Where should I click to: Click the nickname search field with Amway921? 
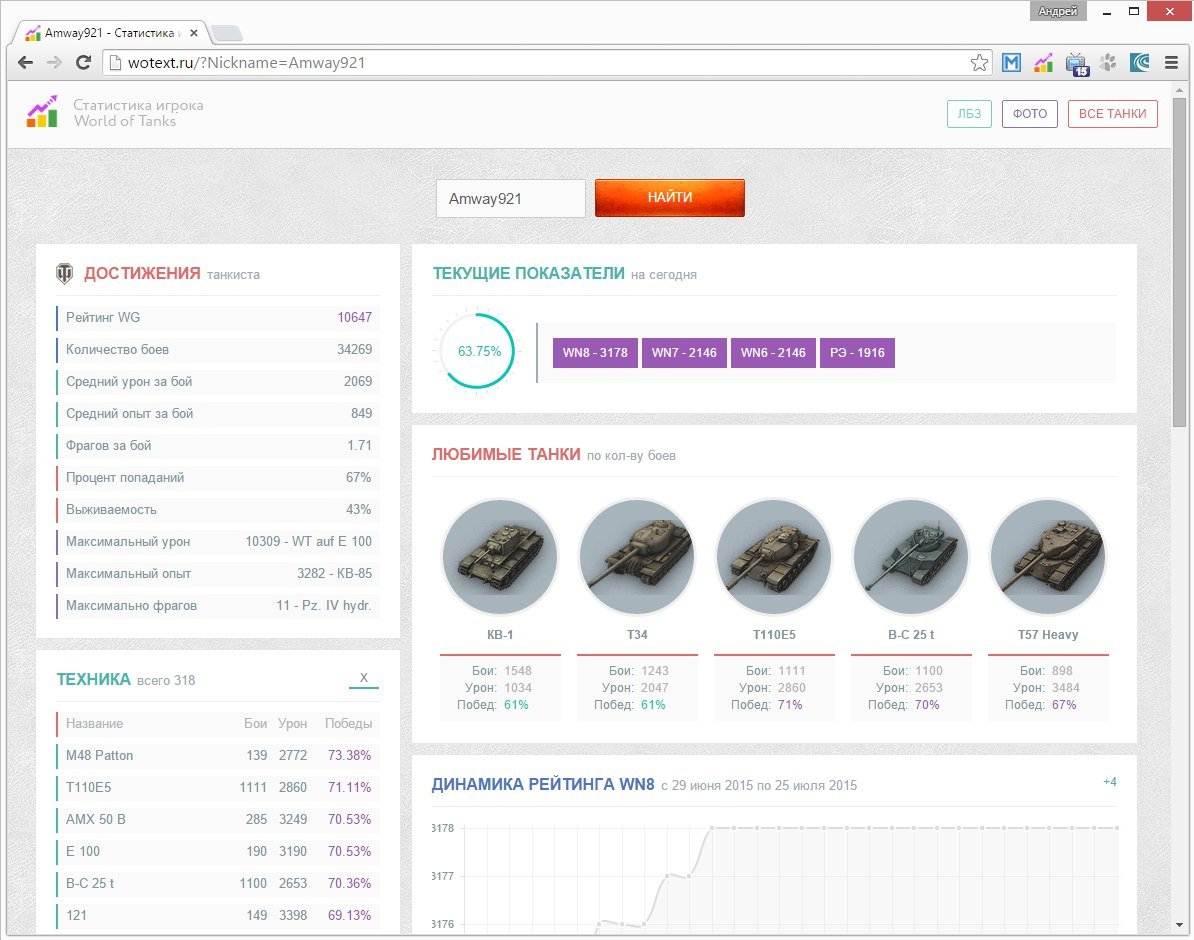[x=511, y=199]
